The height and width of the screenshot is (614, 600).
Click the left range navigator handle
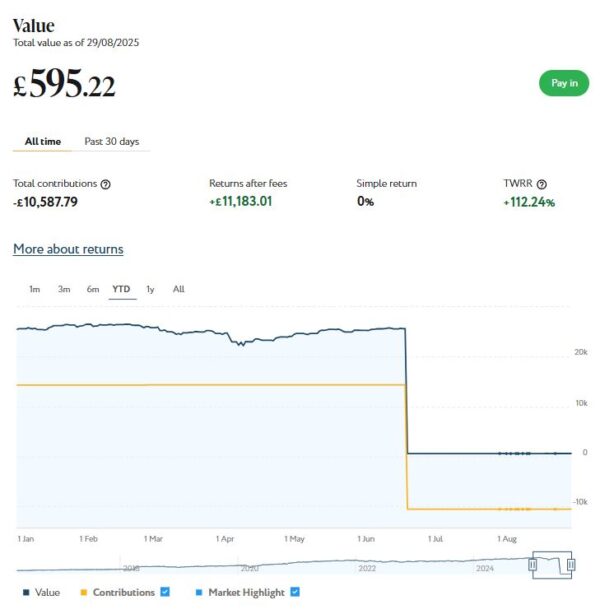[x=533, y=565]
